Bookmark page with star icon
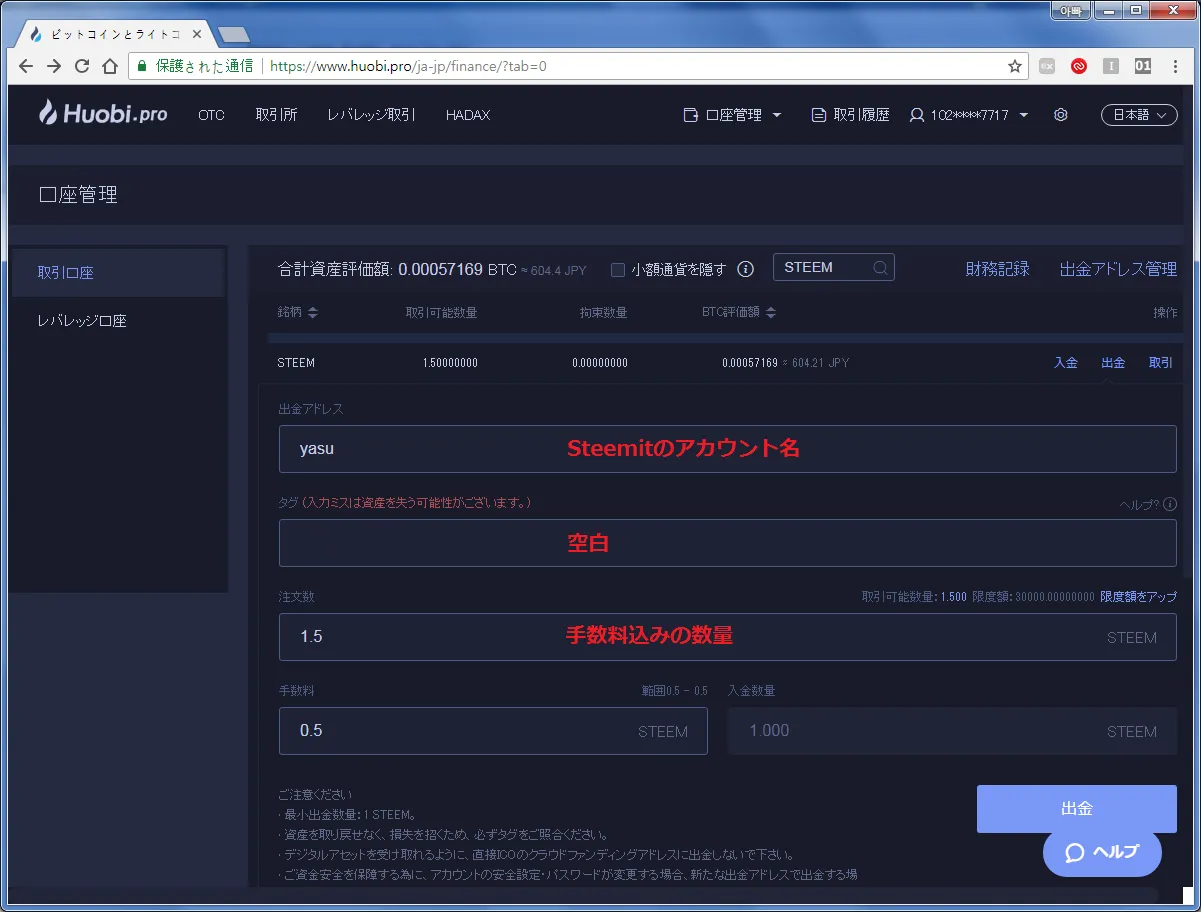Image resolution: width=1201 pixels, height=912 pixels. coord(1015,66)
